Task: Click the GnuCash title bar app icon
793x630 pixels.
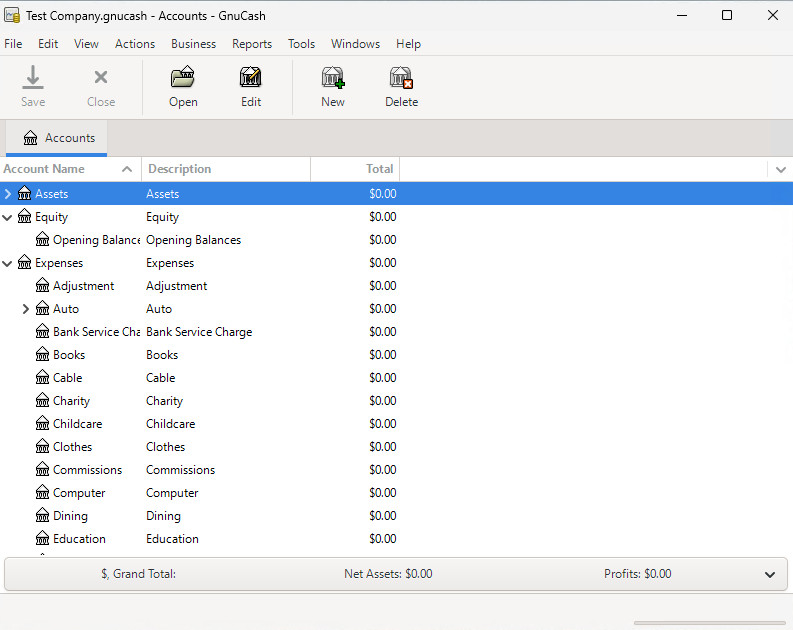Action: pos(12,15)
